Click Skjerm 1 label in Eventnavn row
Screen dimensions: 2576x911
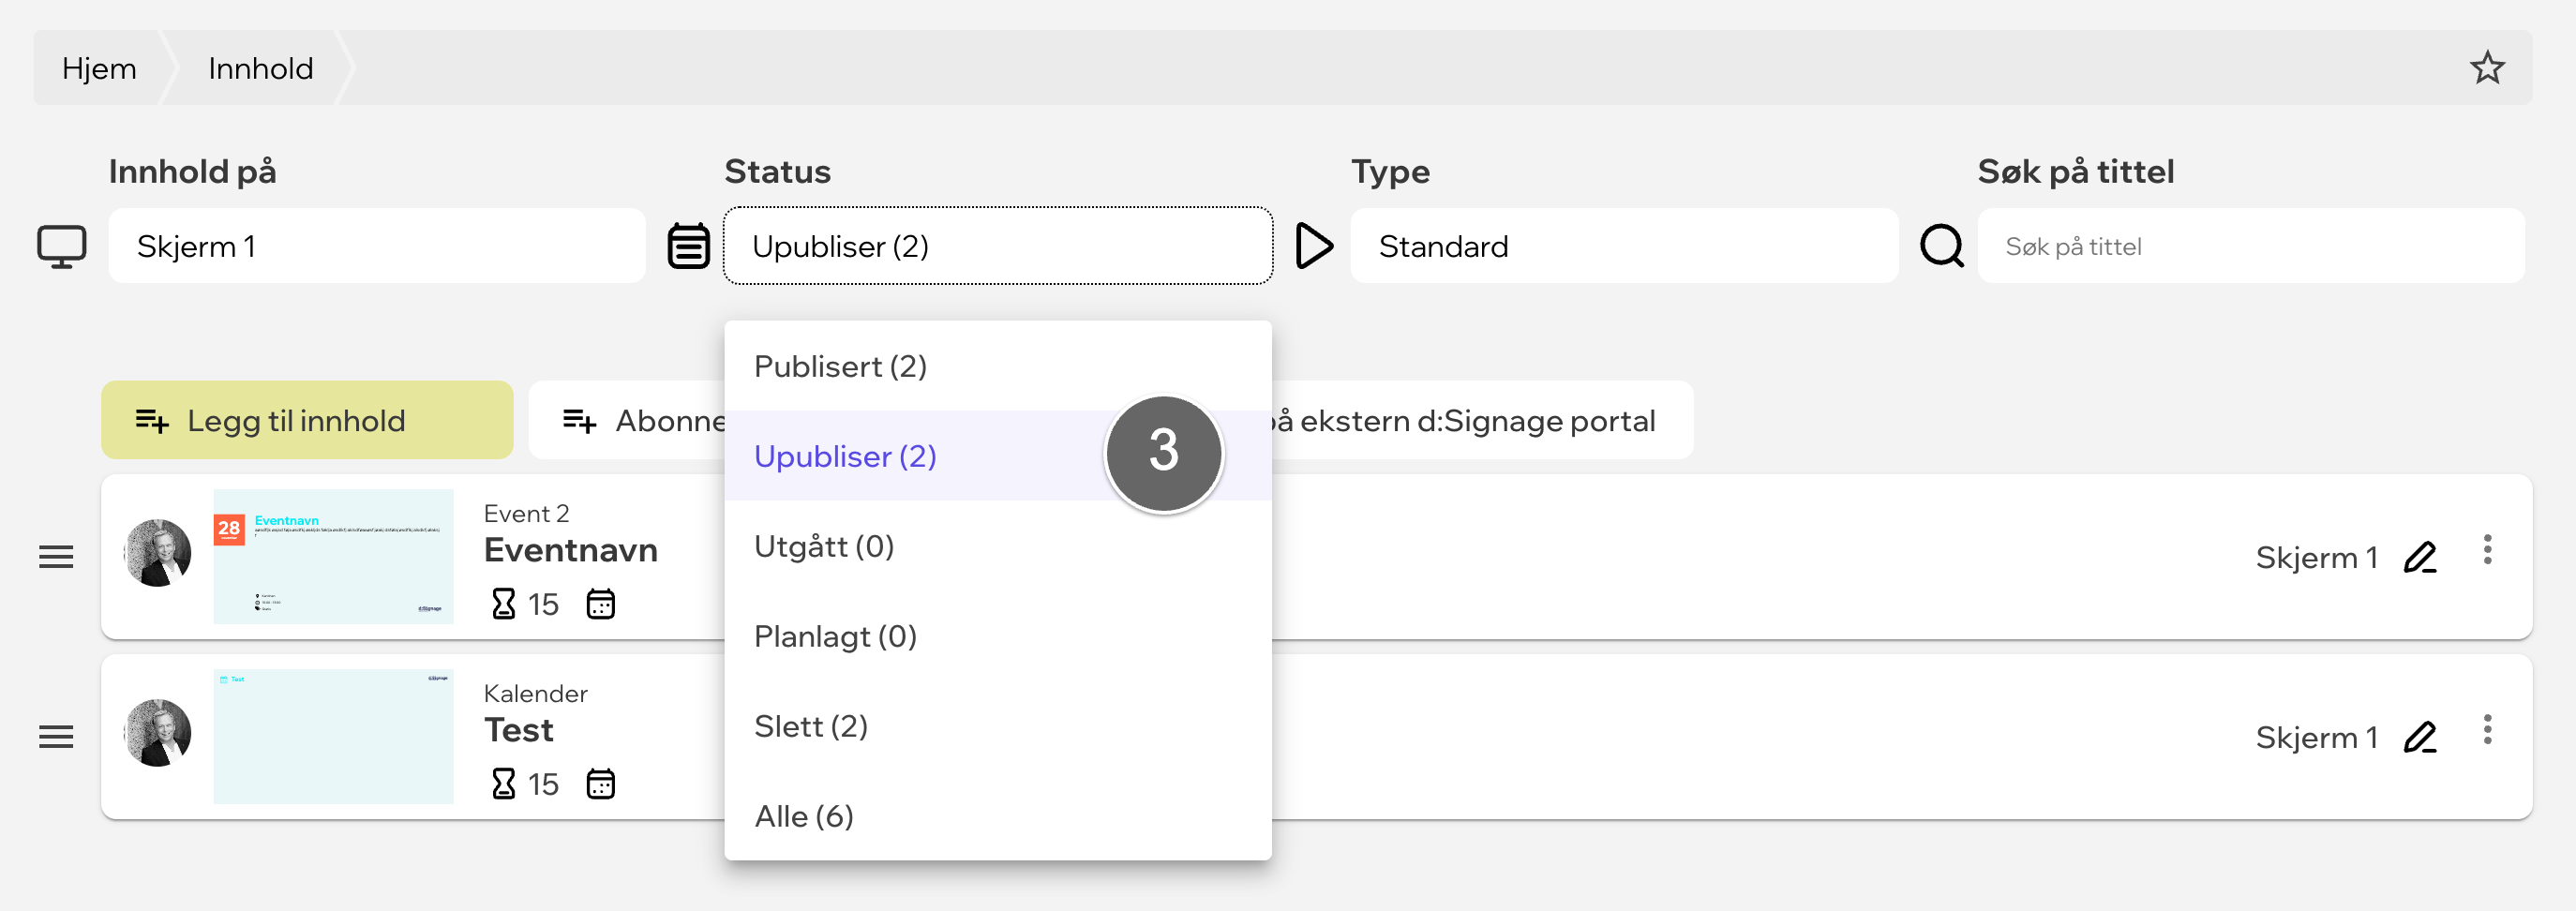tap(2316, 557)
